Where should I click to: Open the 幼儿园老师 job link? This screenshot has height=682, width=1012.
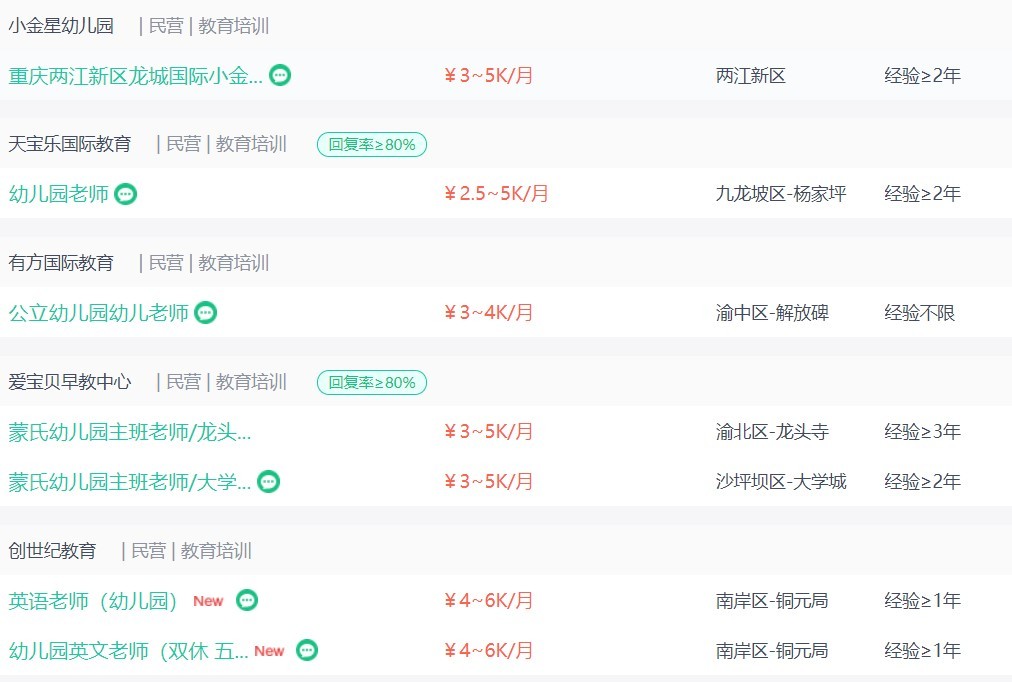[59, 194]
